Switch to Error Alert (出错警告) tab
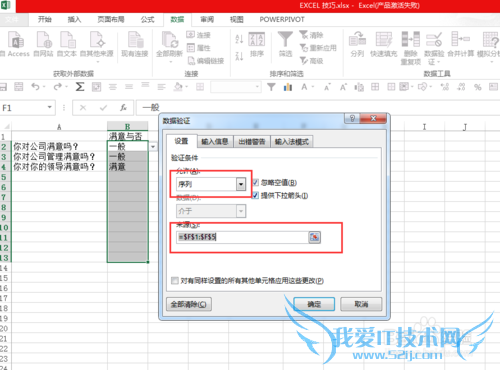500x370 pixels. 252,142
